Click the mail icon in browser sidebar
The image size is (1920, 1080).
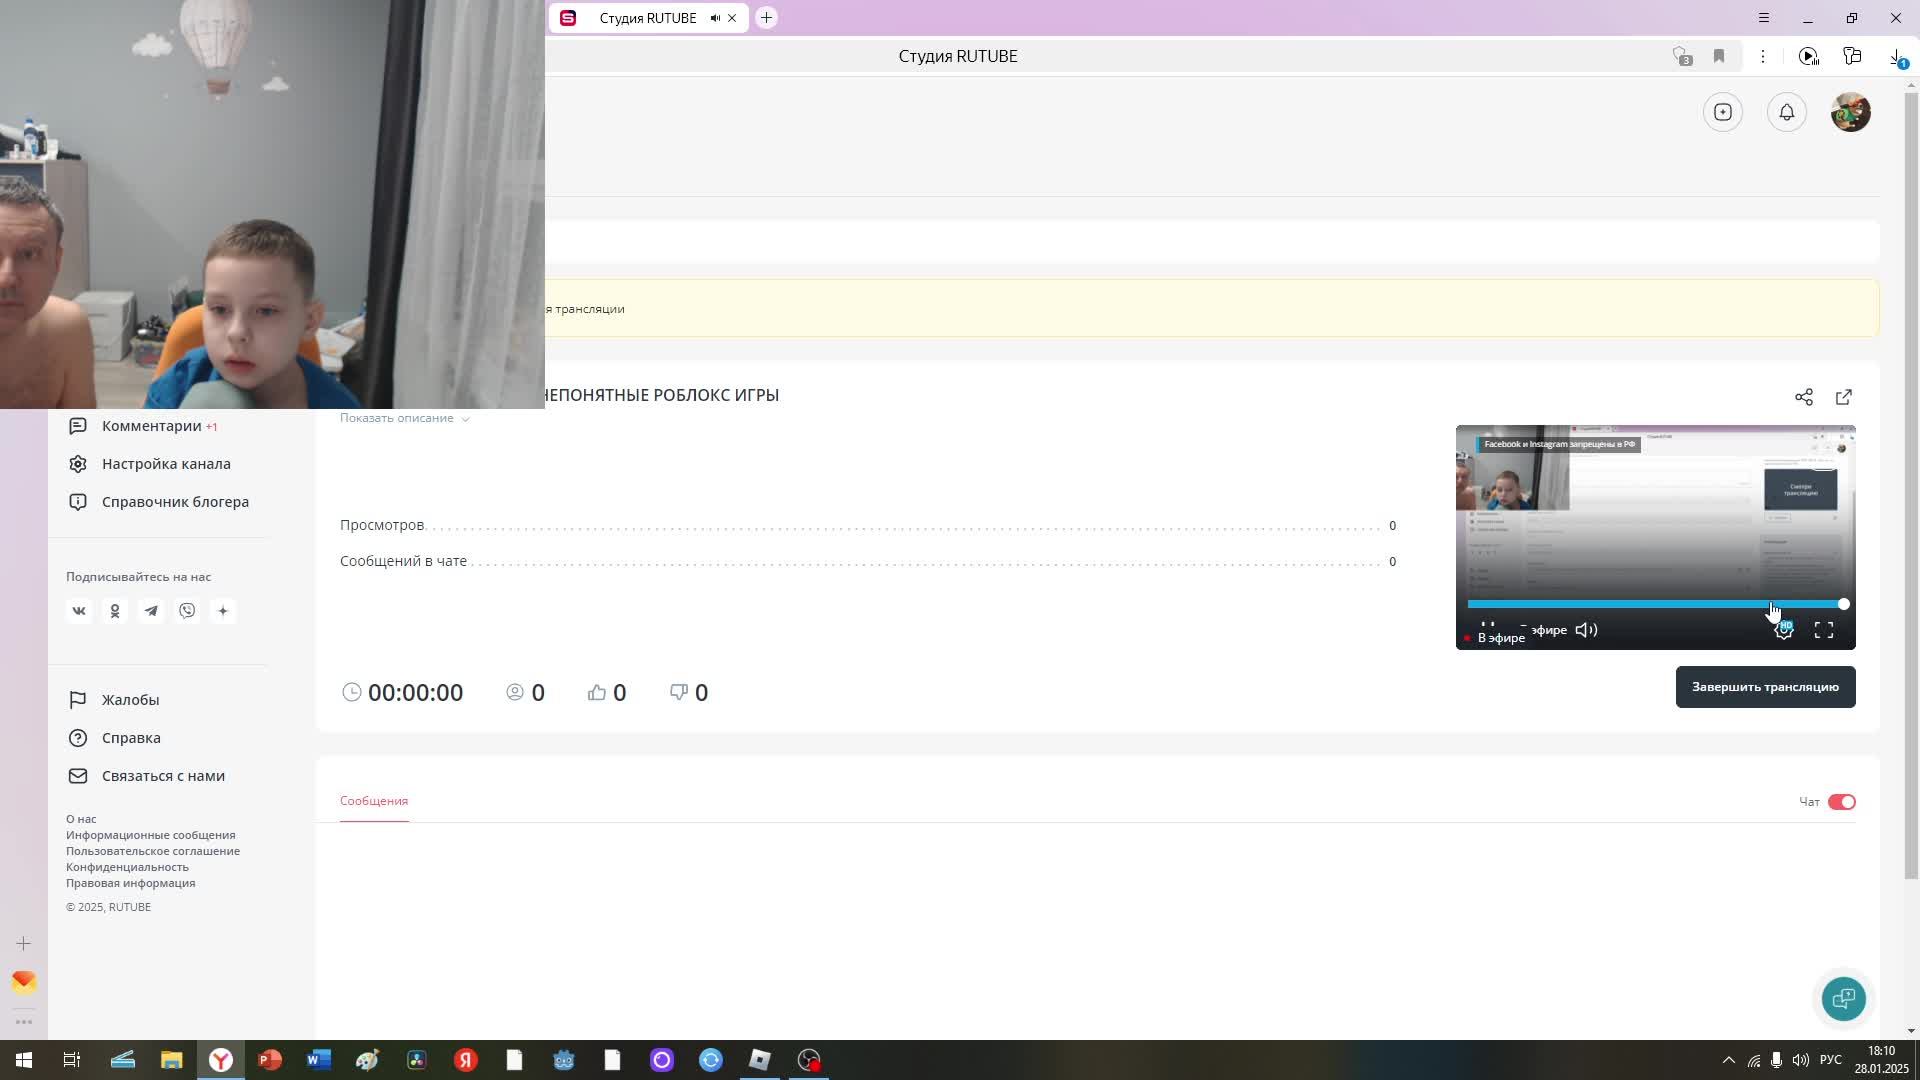[x=24, y=982]
